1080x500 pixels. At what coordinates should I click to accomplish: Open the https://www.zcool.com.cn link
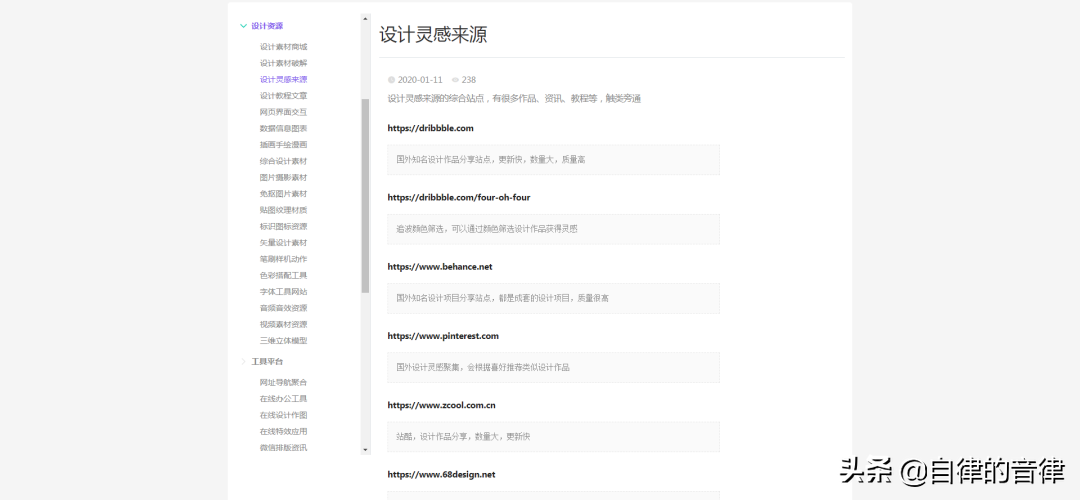[x=442, y=405]
